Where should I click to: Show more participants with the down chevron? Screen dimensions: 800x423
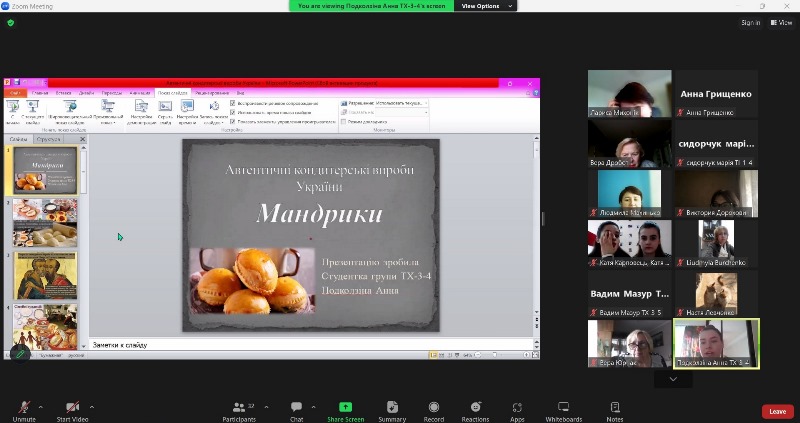(x=673, y=379)
